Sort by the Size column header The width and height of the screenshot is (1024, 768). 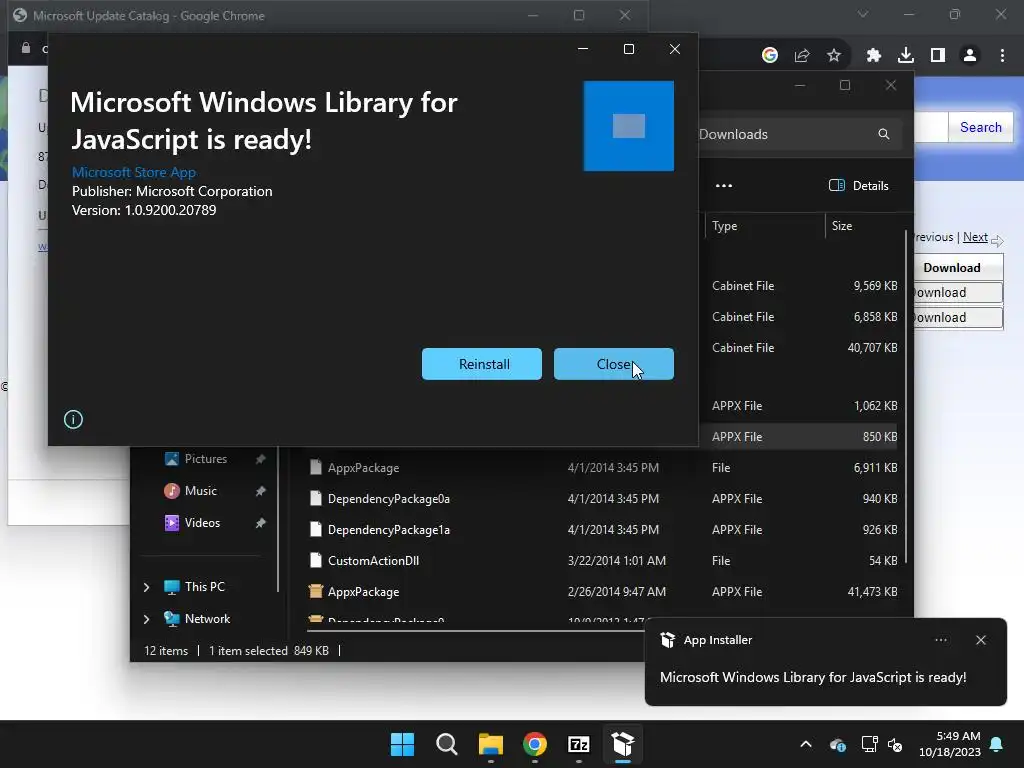pos(865,226)
